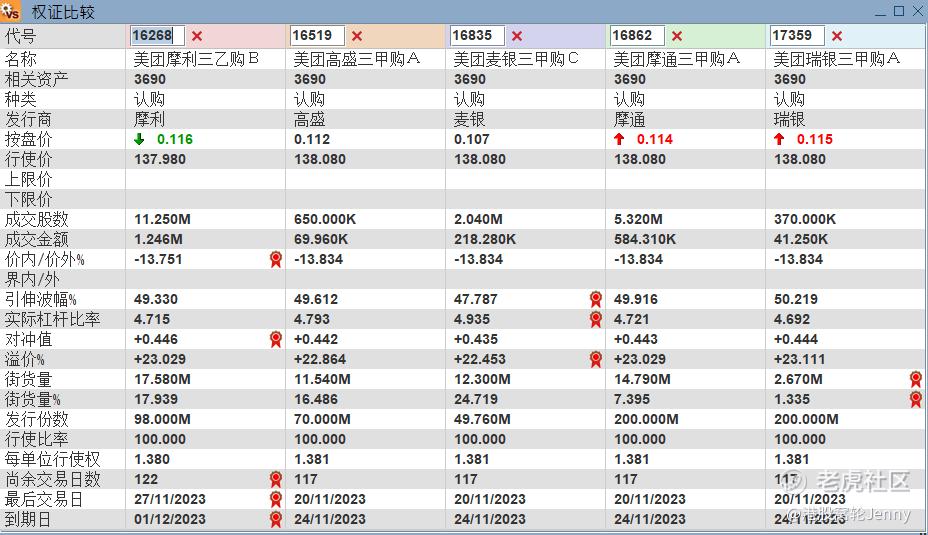Click the ribbon badge next to 4.935
Image resolution: width=928 pixels, height=535 pixels.
(x=596, y=319)
